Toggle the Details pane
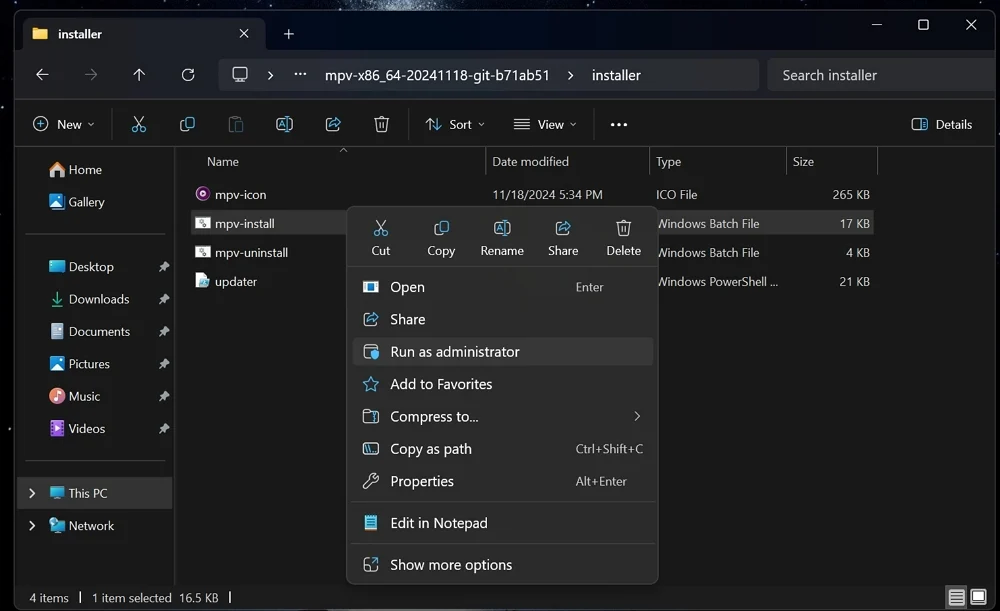Image resolution: width=1000 pixels, height=611 pixels. 941,124
